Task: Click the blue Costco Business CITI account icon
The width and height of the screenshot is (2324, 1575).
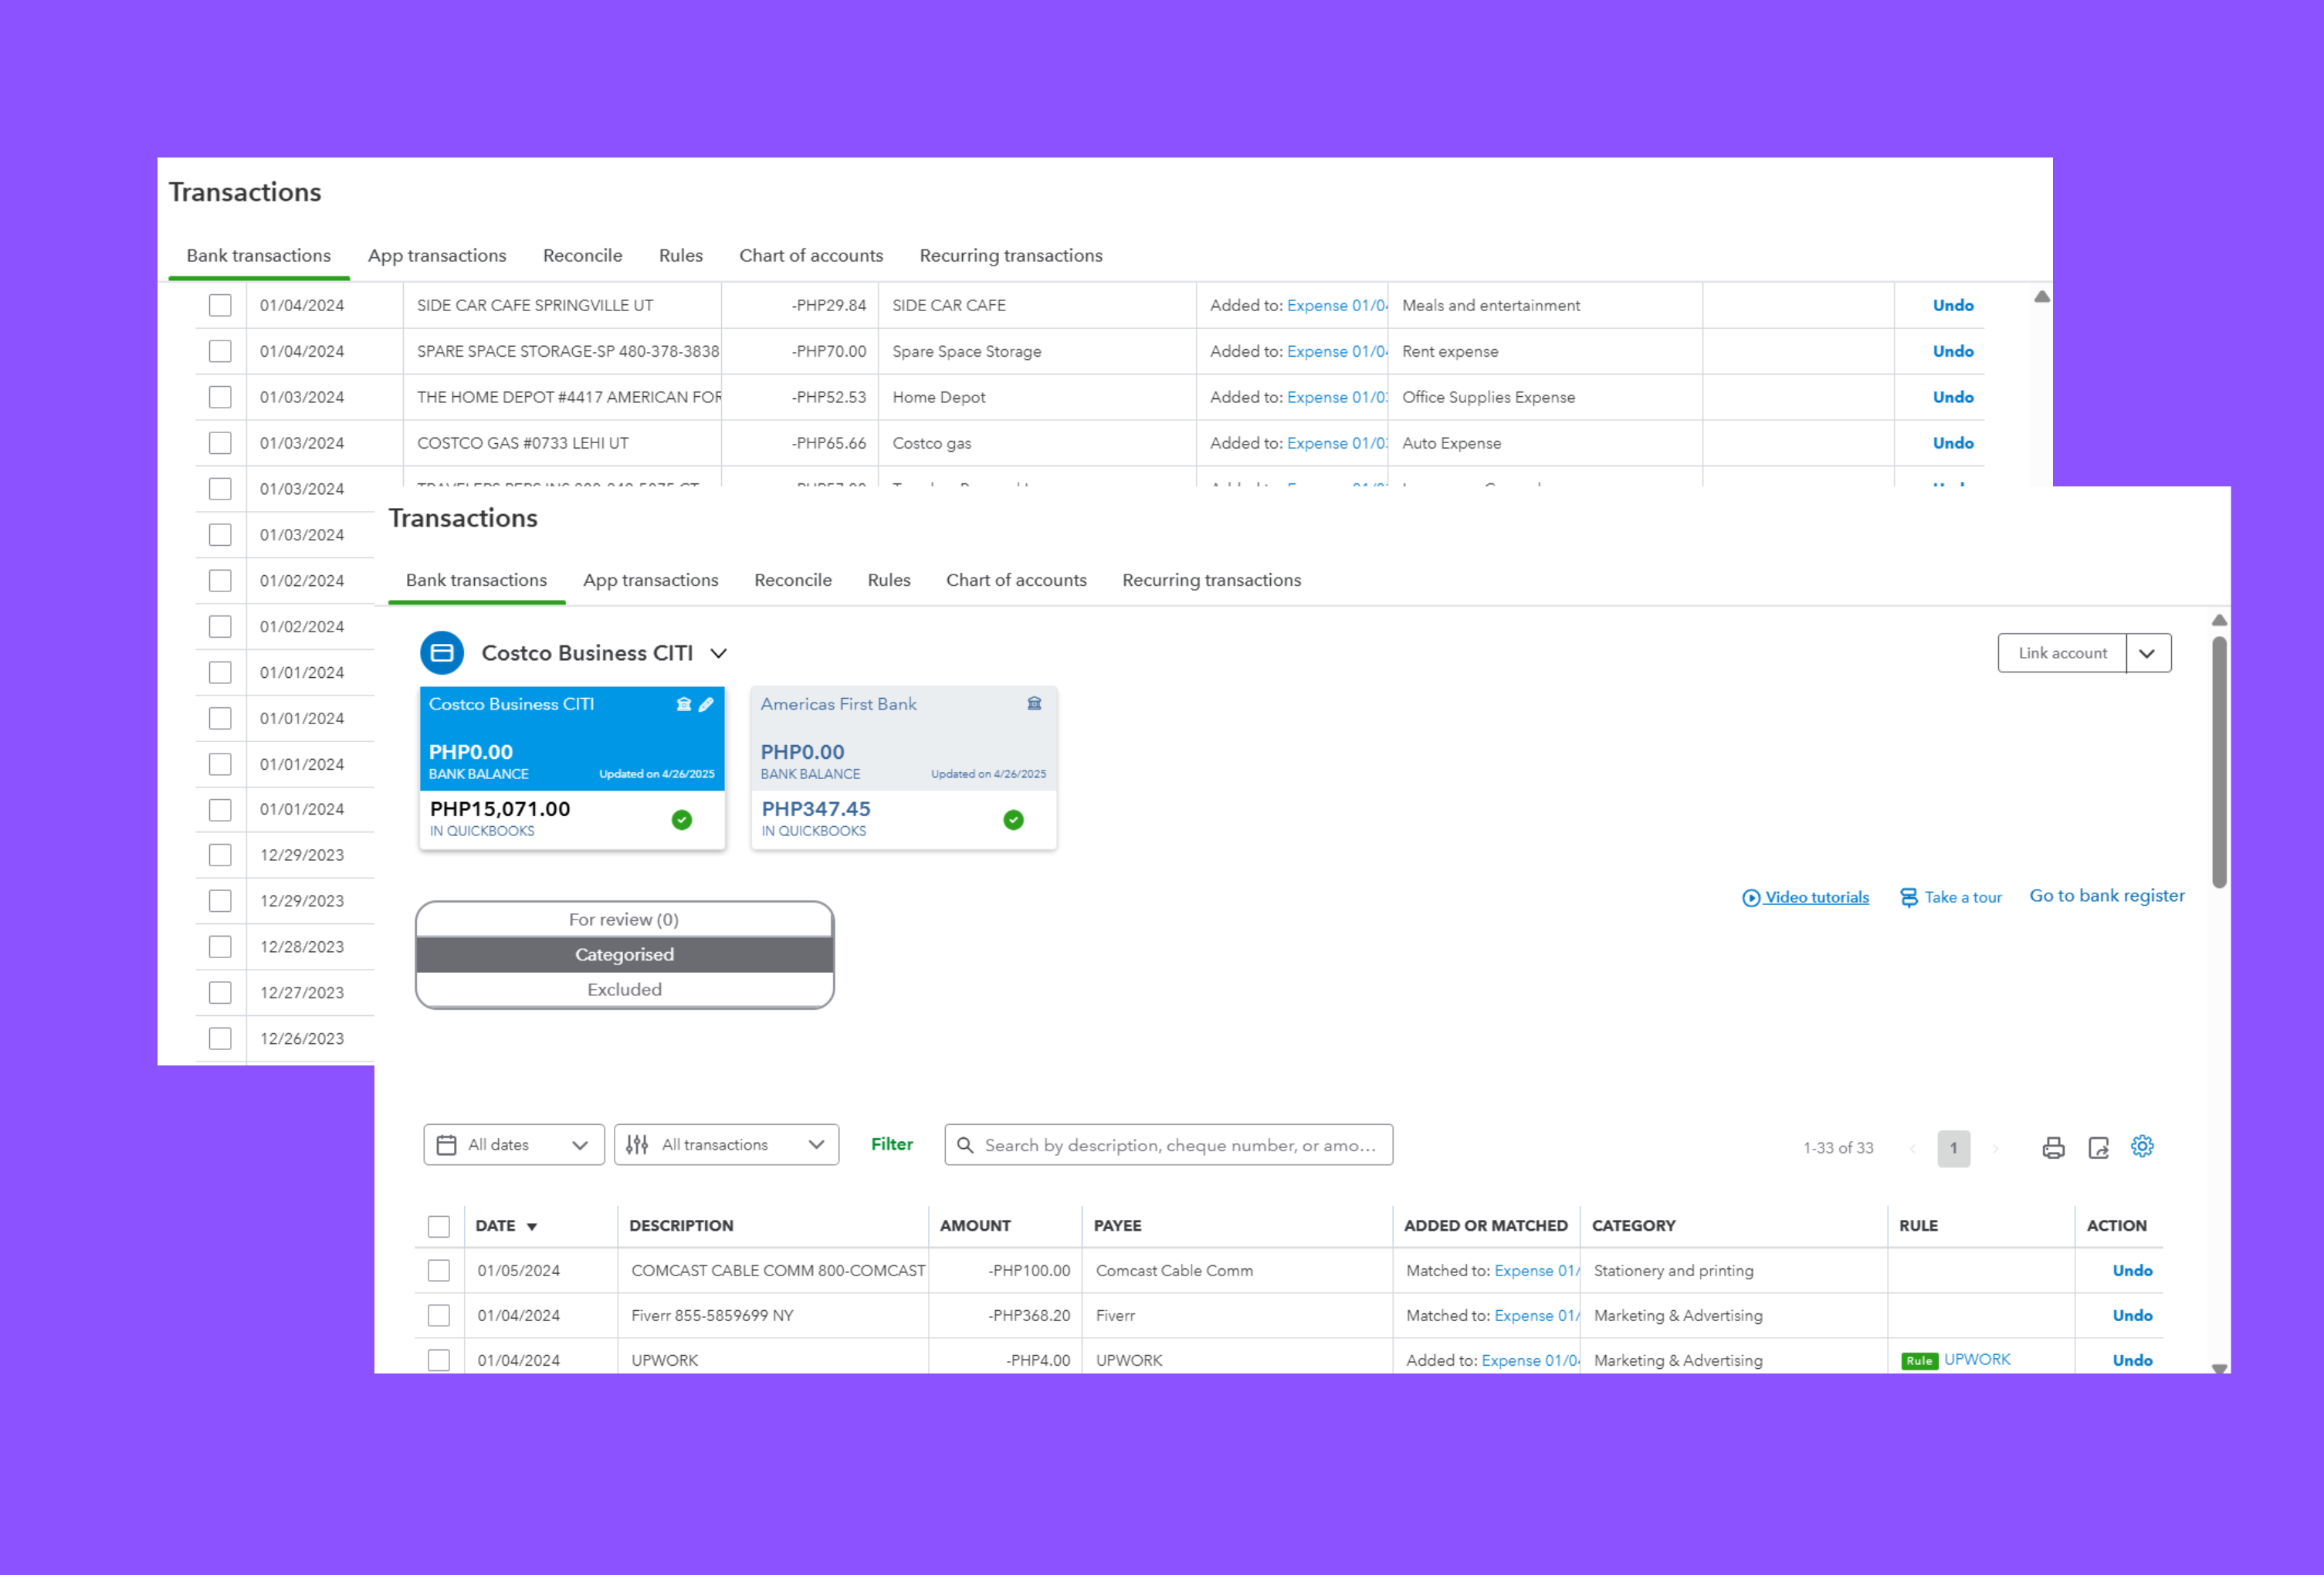Action: 442,653
